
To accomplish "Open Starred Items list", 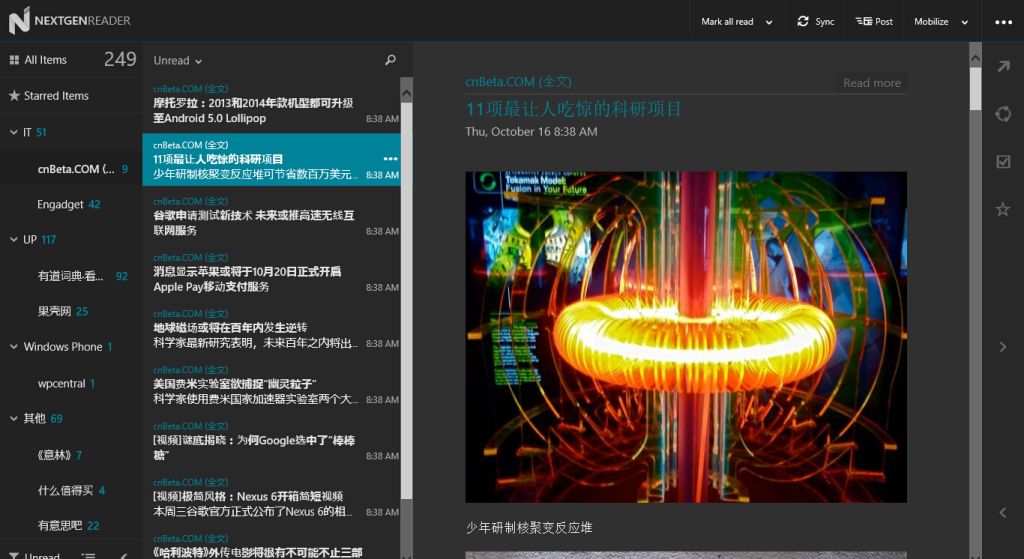I will pos(71,95).
